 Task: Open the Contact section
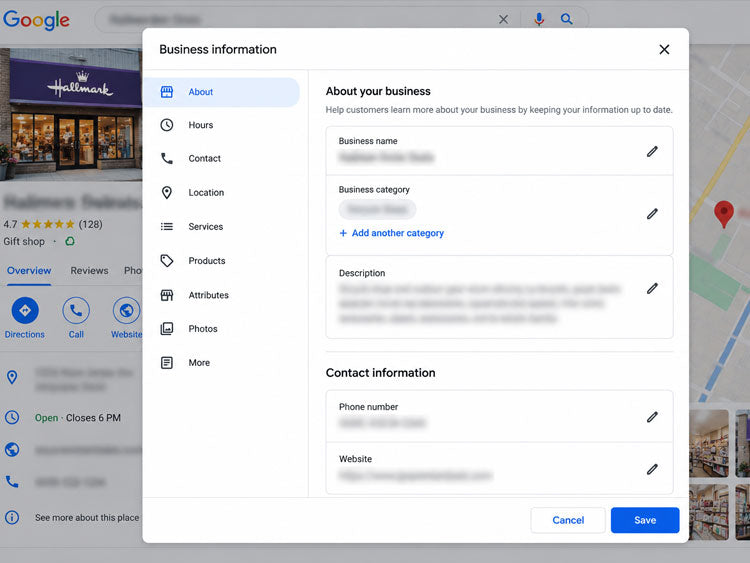pyautogui.click(x=221, y=158)
